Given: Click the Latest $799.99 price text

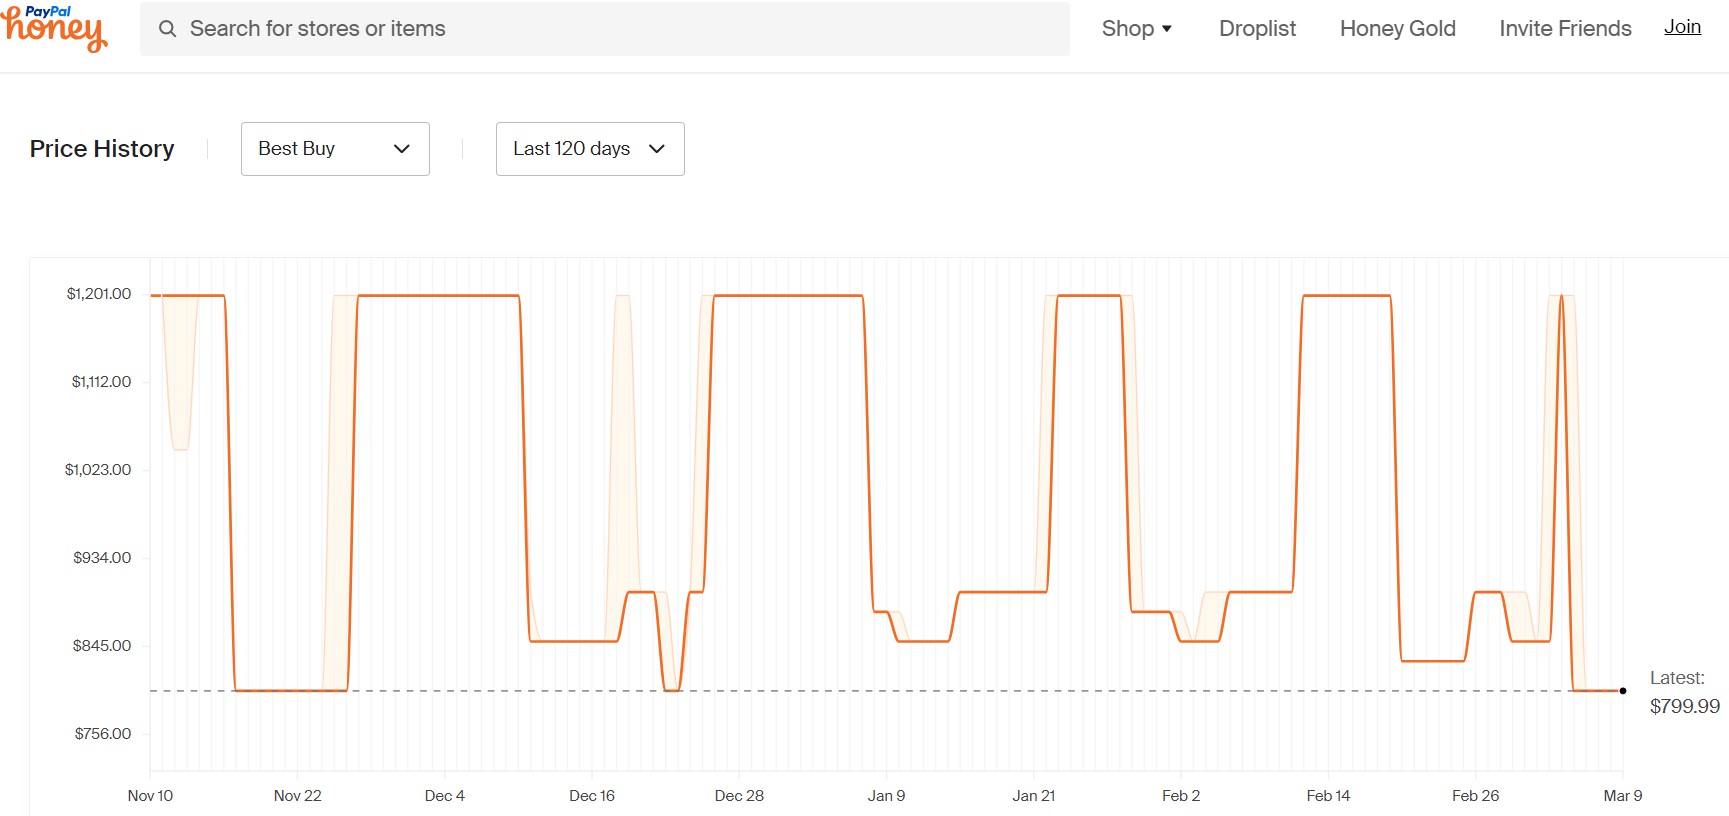Looking at the screenshot, I should click(1684, 692).
